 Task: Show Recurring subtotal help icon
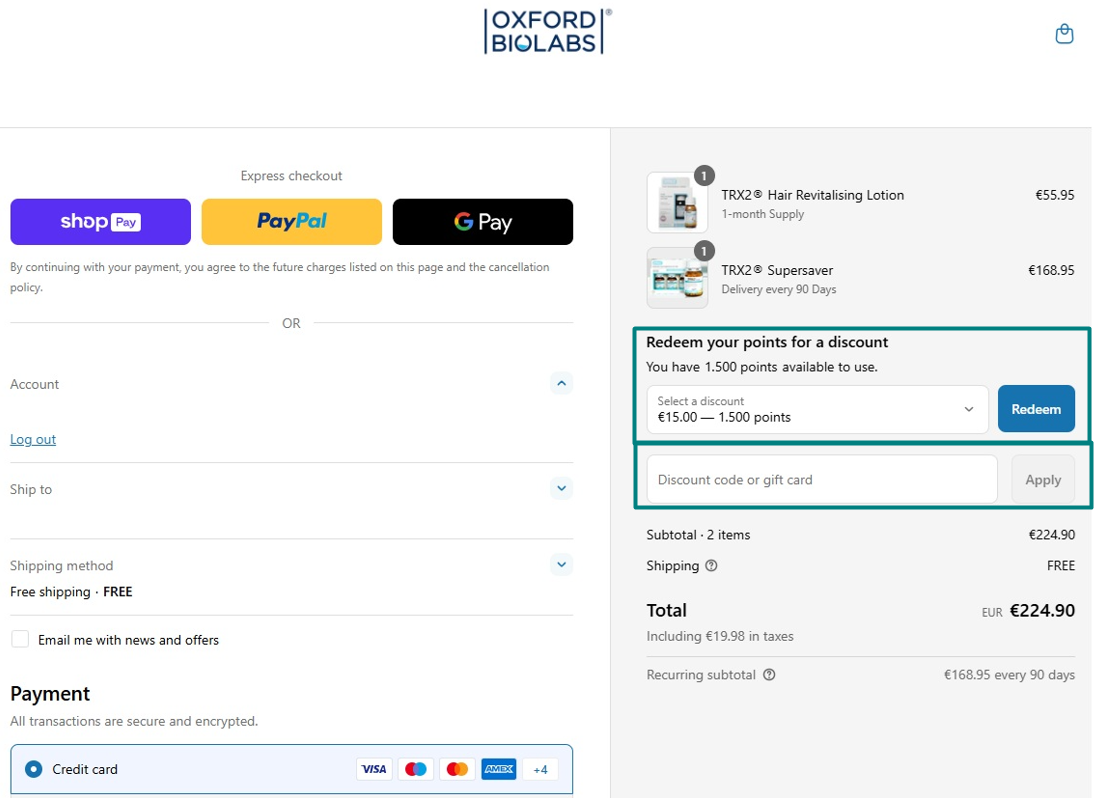tap(770, 674)
